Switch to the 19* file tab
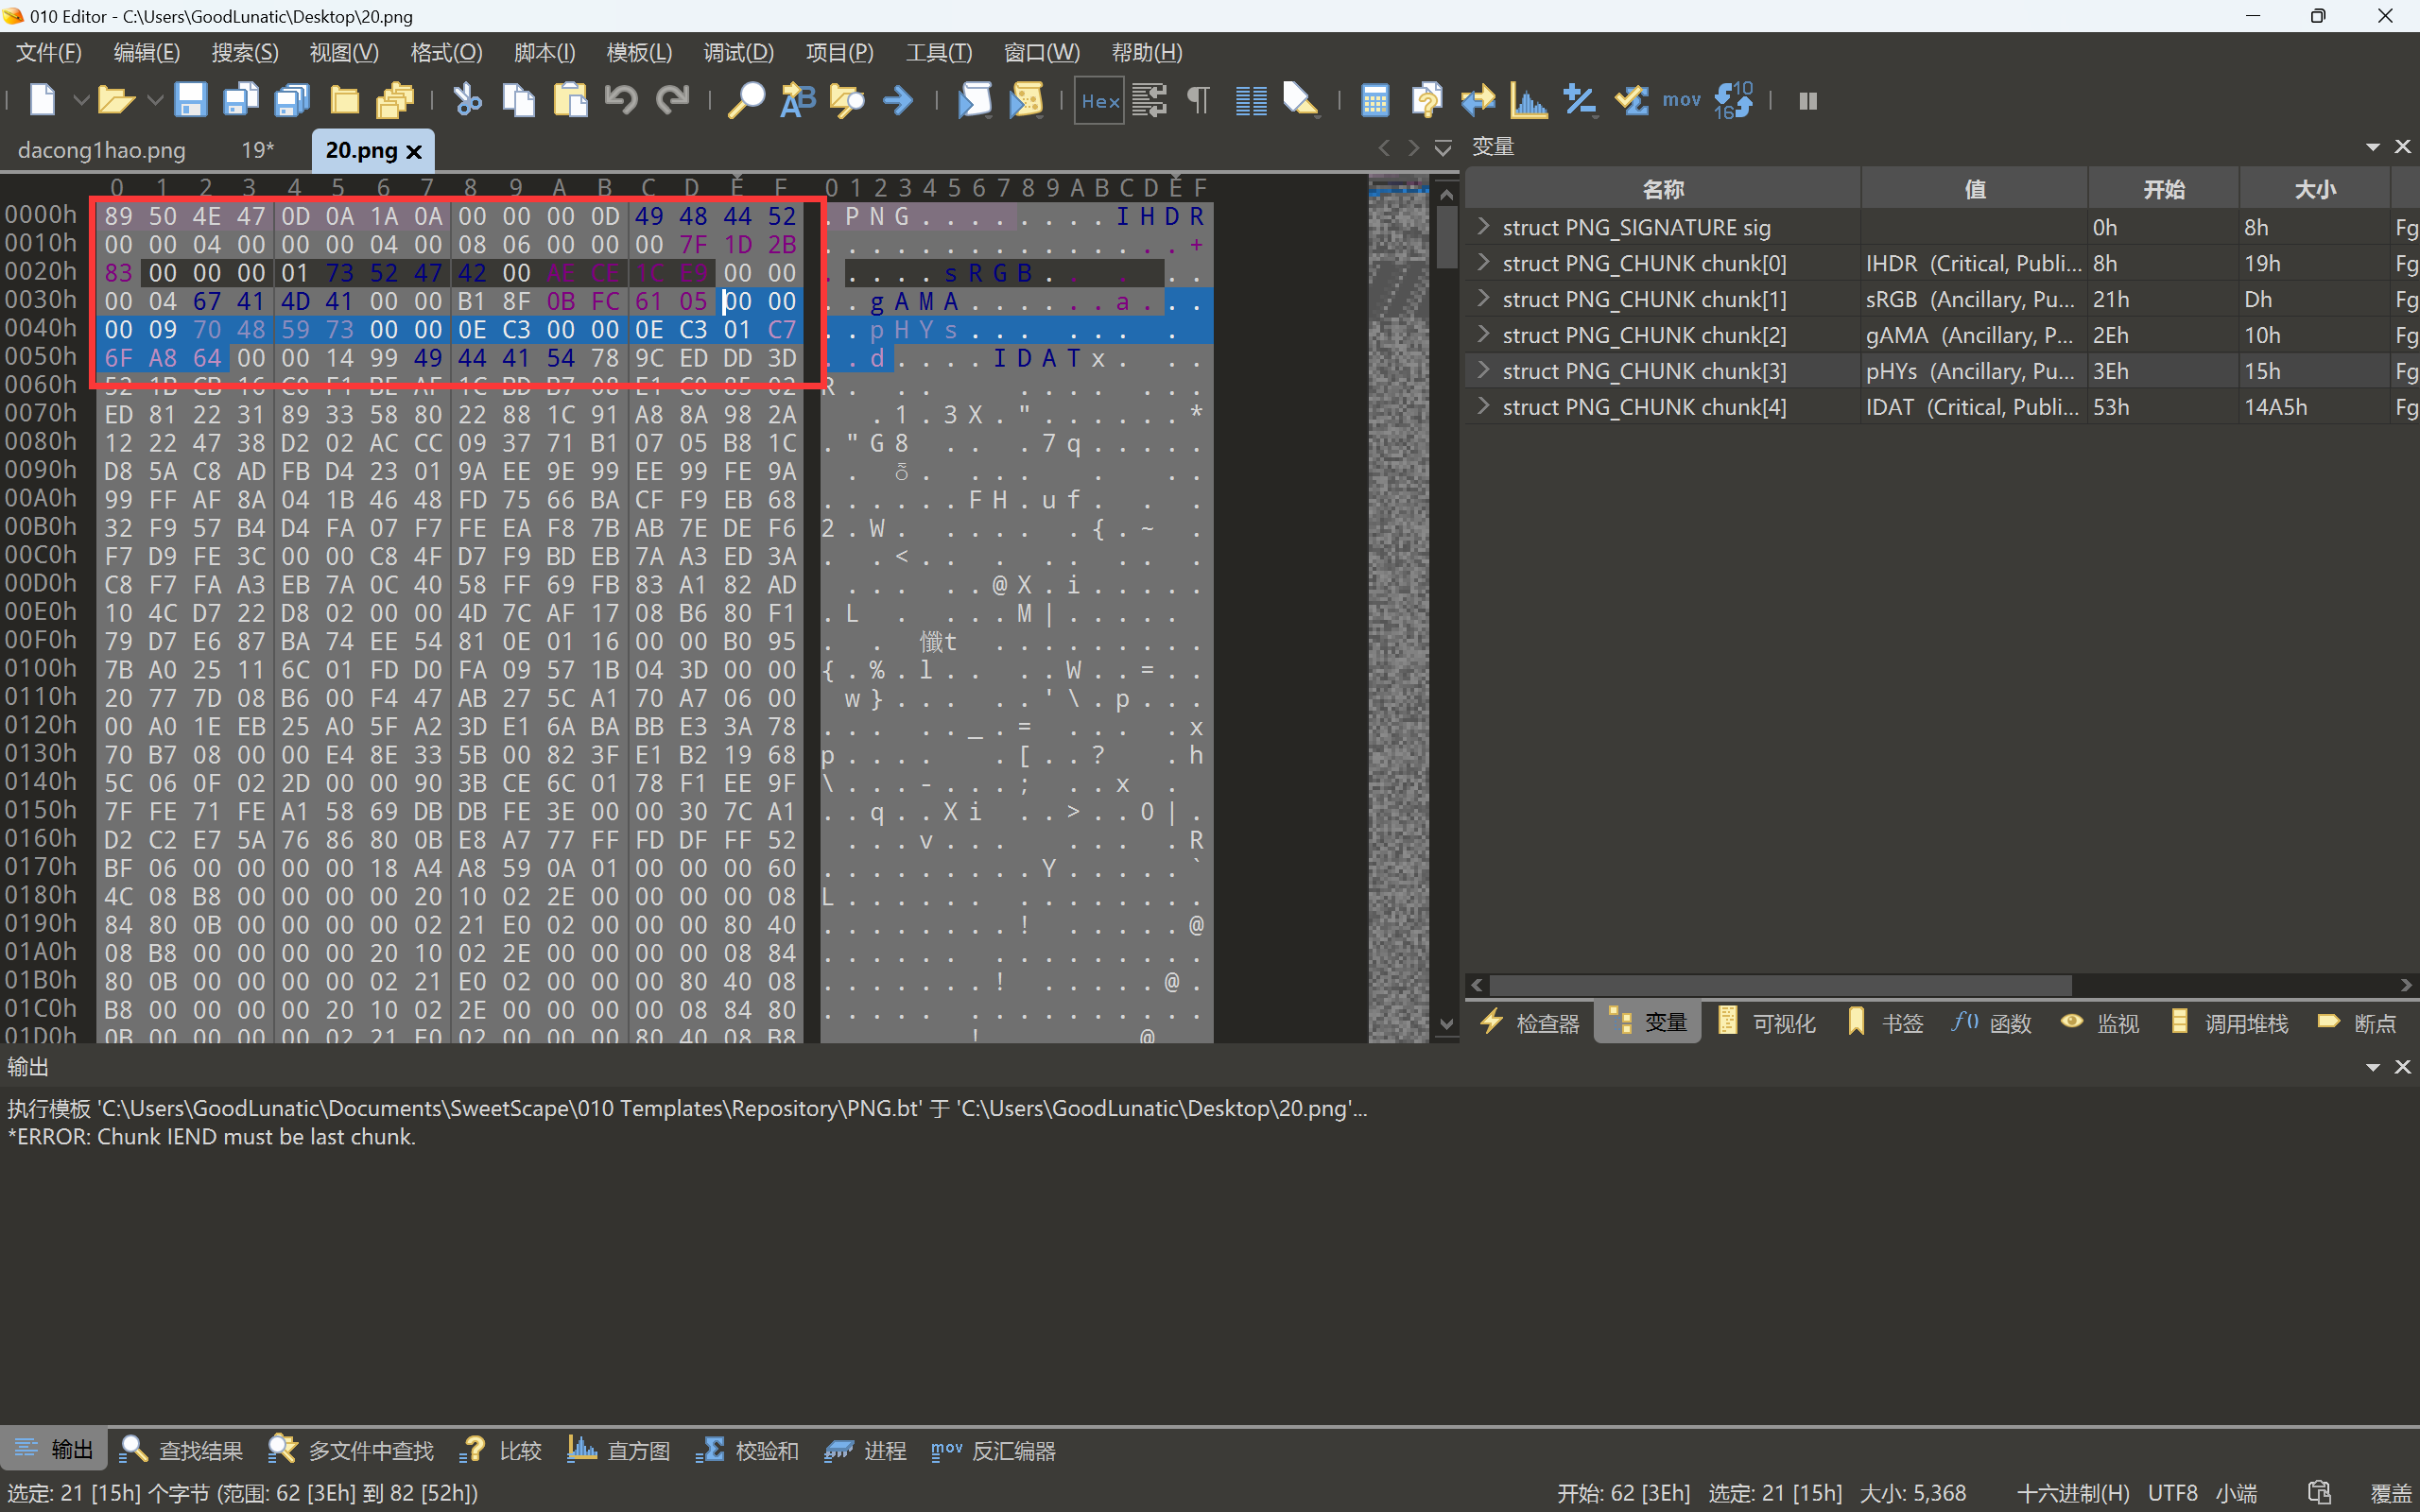 [x=258, y=150]
